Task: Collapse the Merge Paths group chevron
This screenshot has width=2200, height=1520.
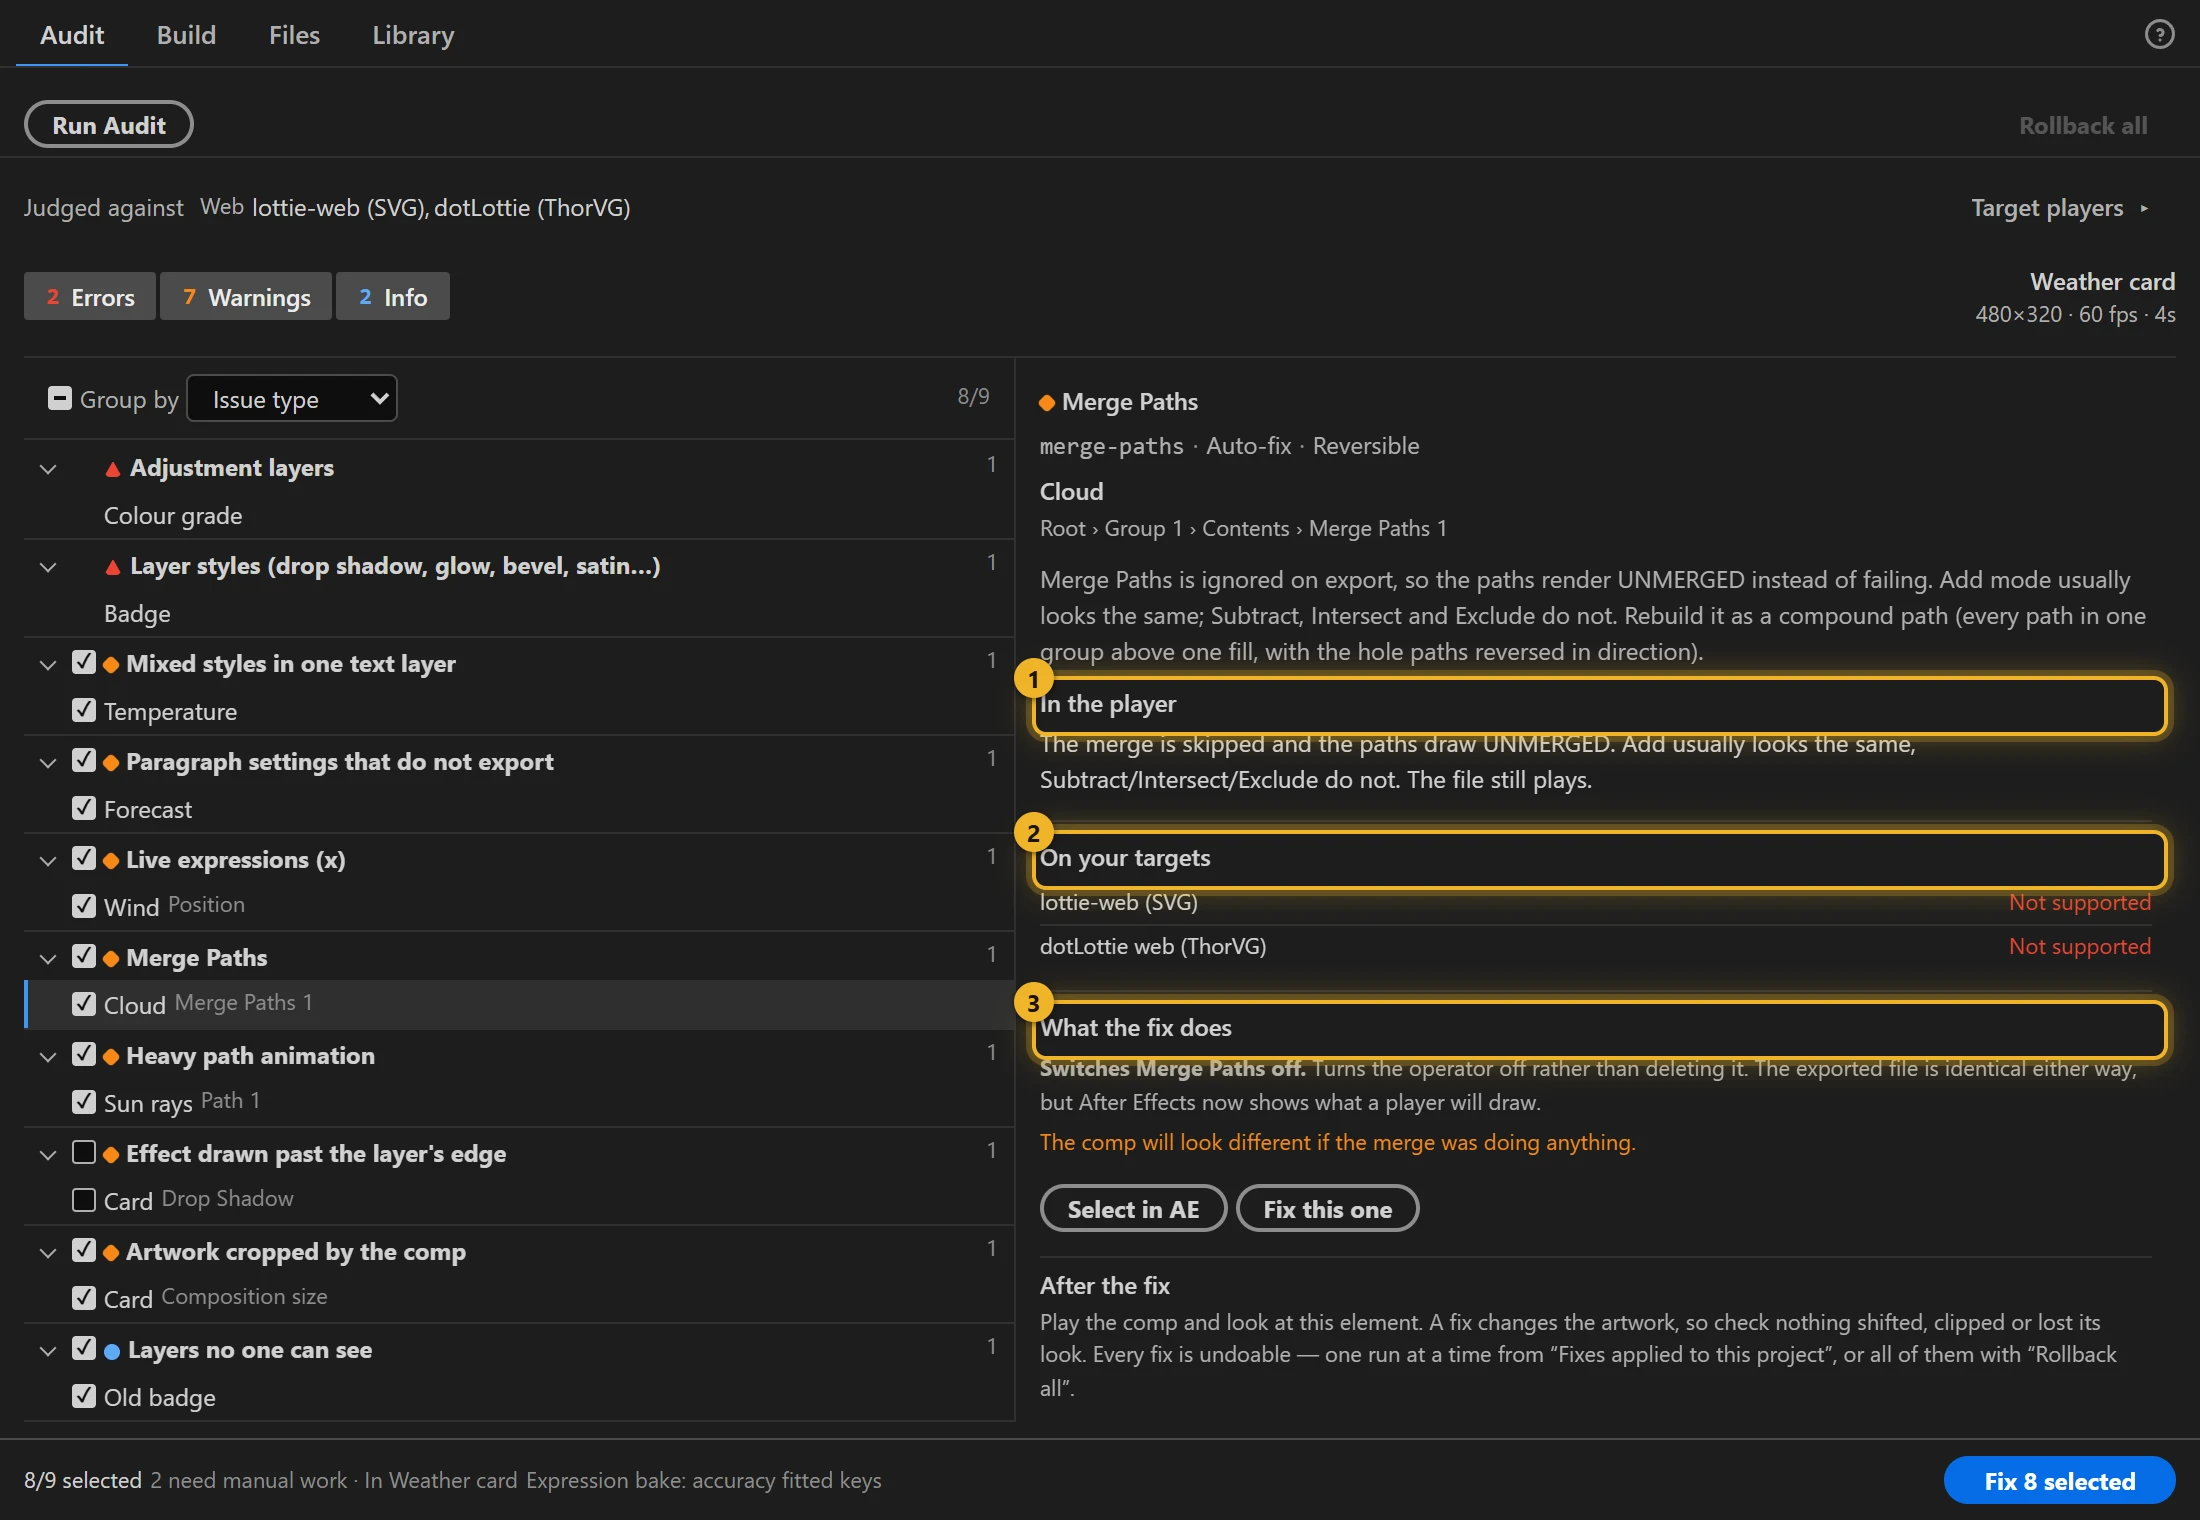Action: [47, 959]
